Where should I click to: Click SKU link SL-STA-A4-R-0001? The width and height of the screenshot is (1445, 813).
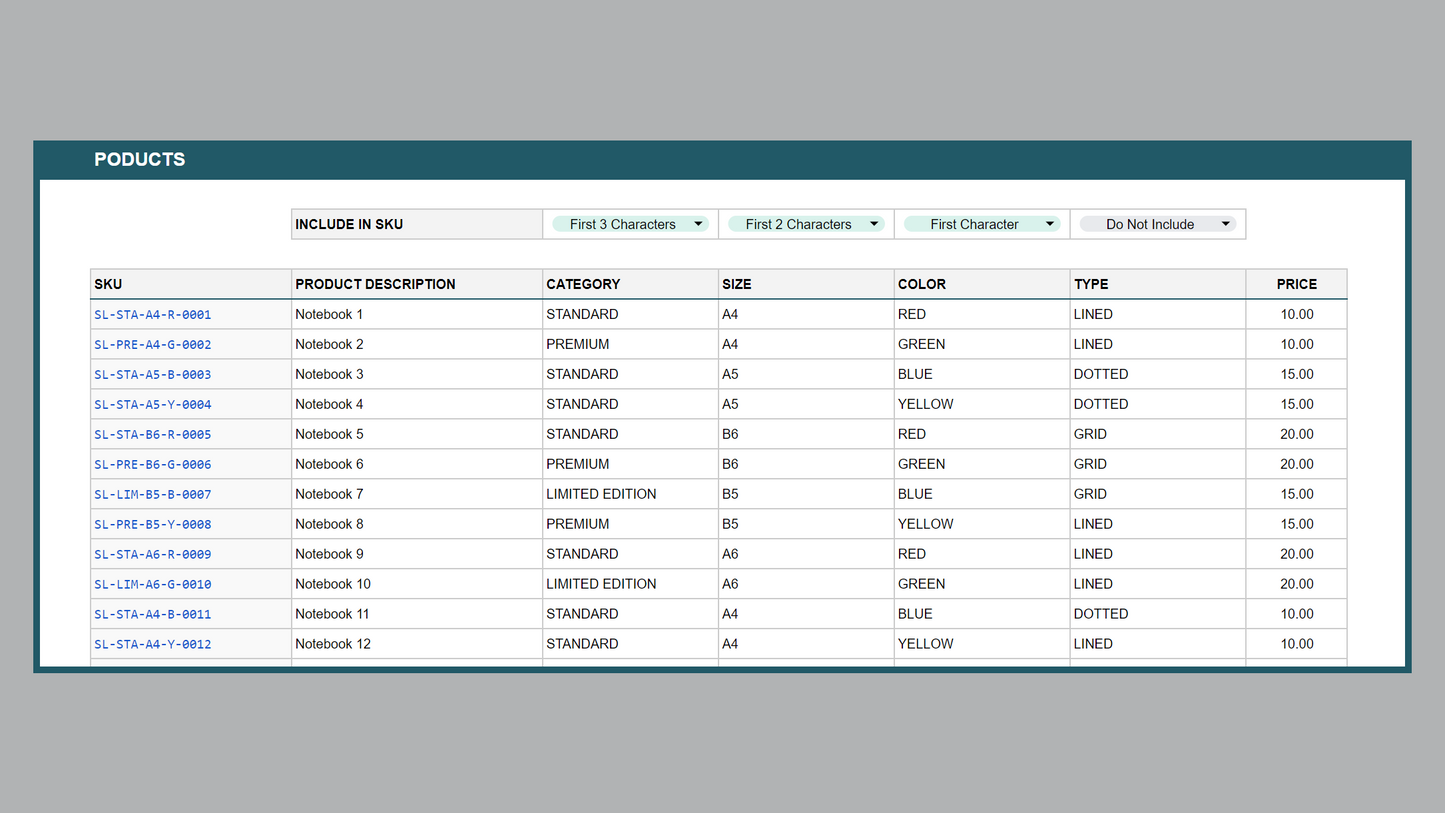pos(153,315)
